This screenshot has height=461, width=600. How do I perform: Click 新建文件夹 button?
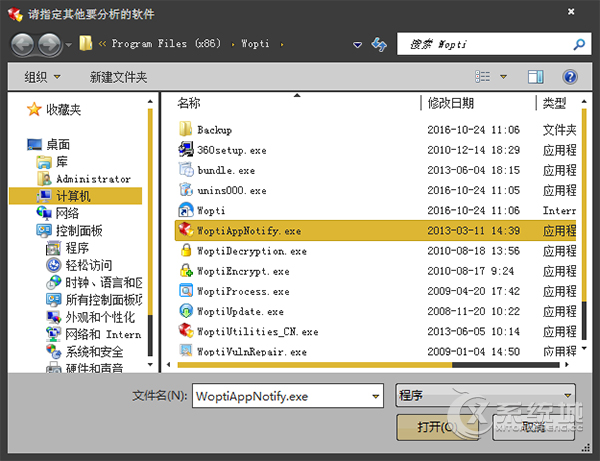click(118, 77)
